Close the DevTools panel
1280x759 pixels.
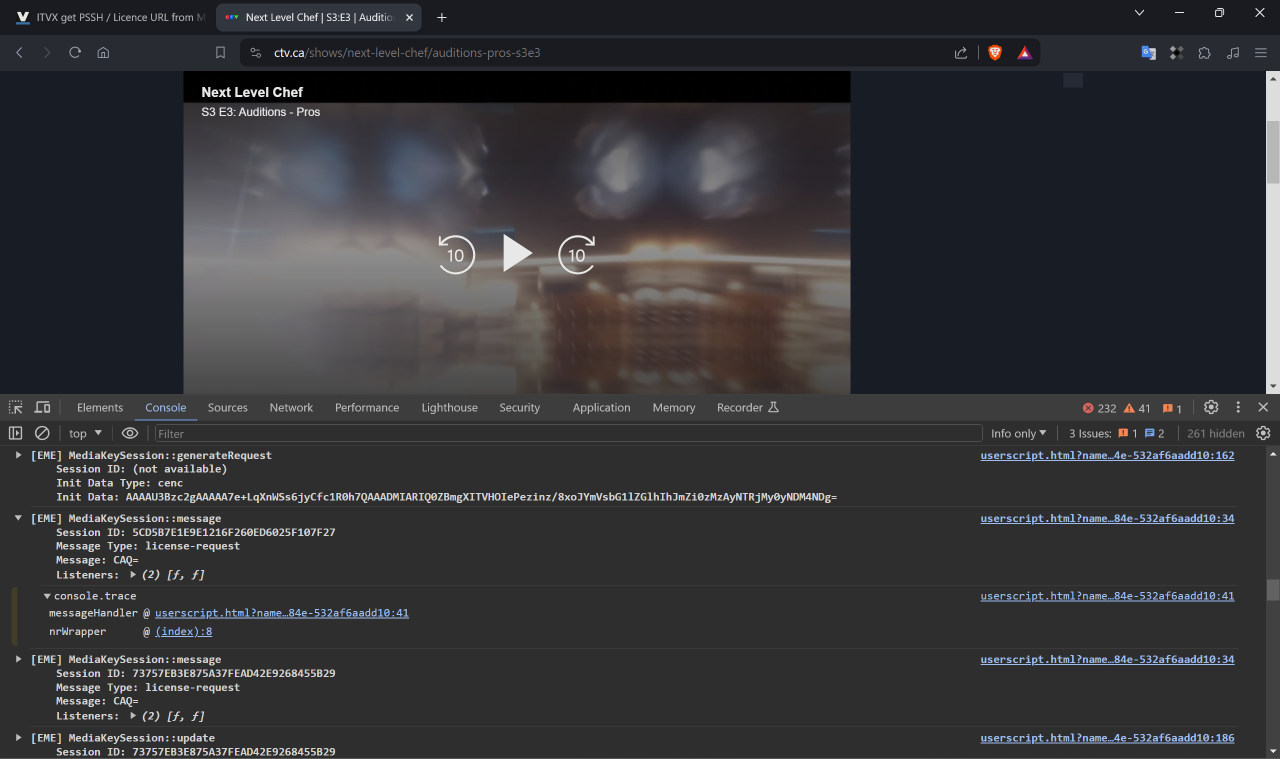1263,407
